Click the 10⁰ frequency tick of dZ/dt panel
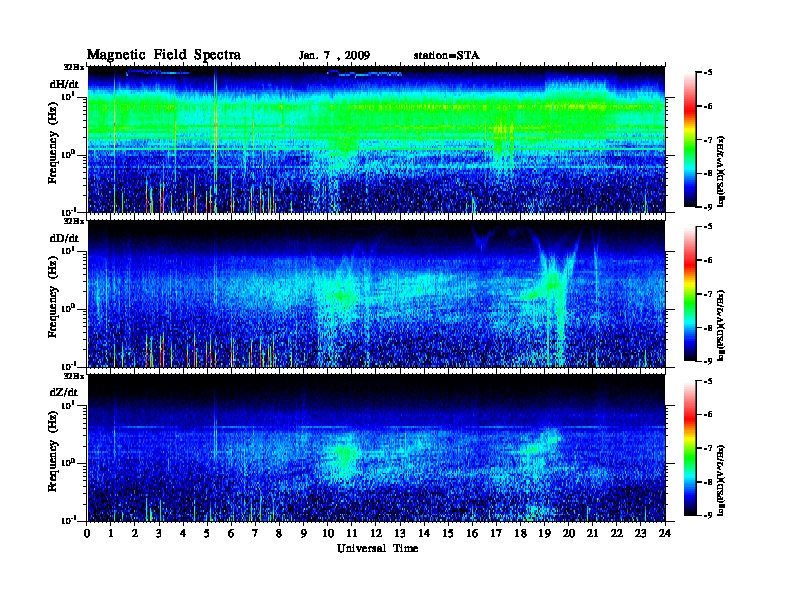 [x=68, y=463]
